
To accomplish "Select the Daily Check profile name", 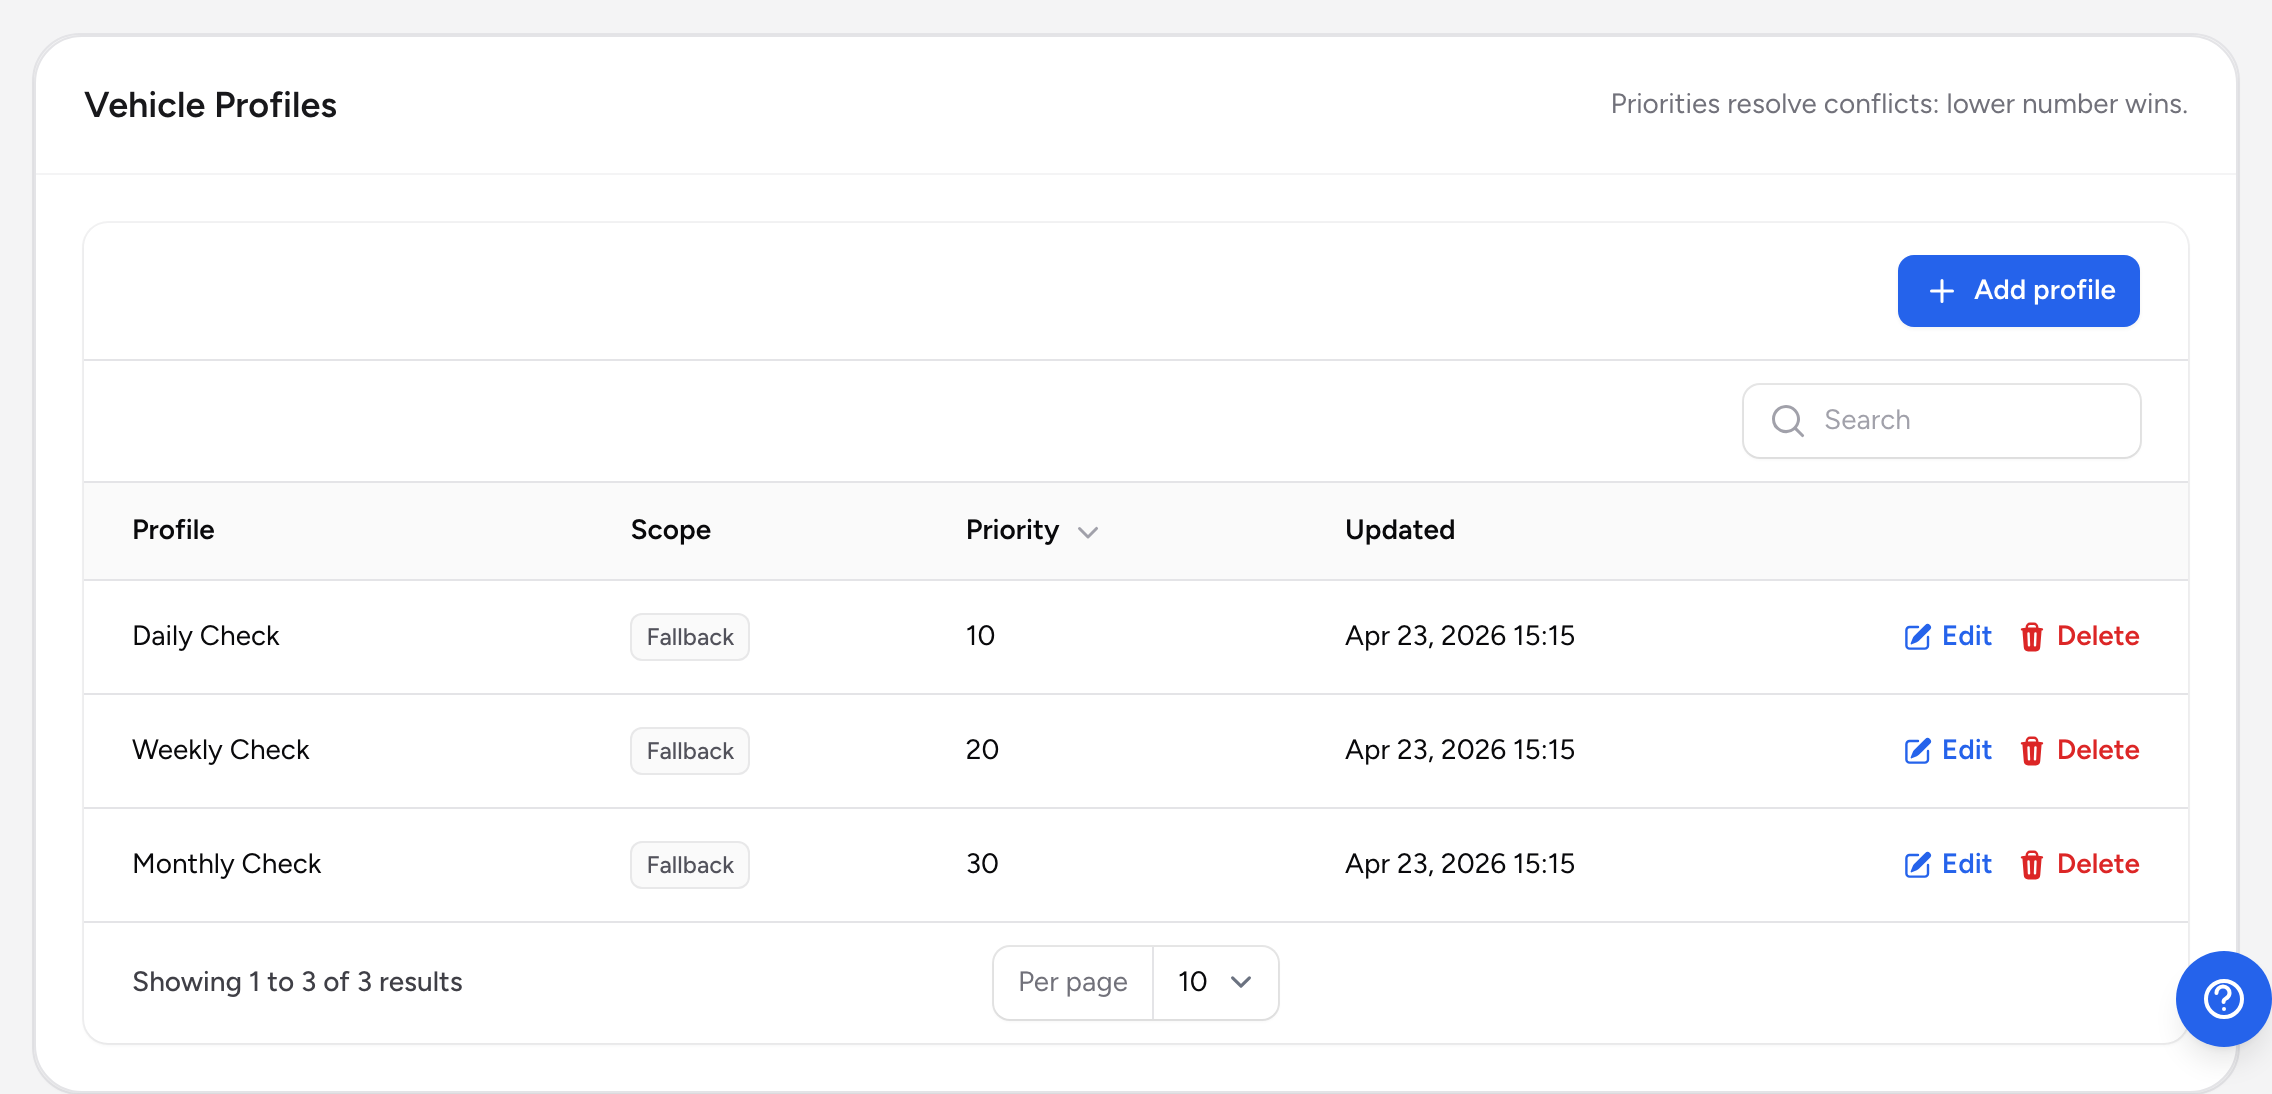I will [x=206, y=636].
